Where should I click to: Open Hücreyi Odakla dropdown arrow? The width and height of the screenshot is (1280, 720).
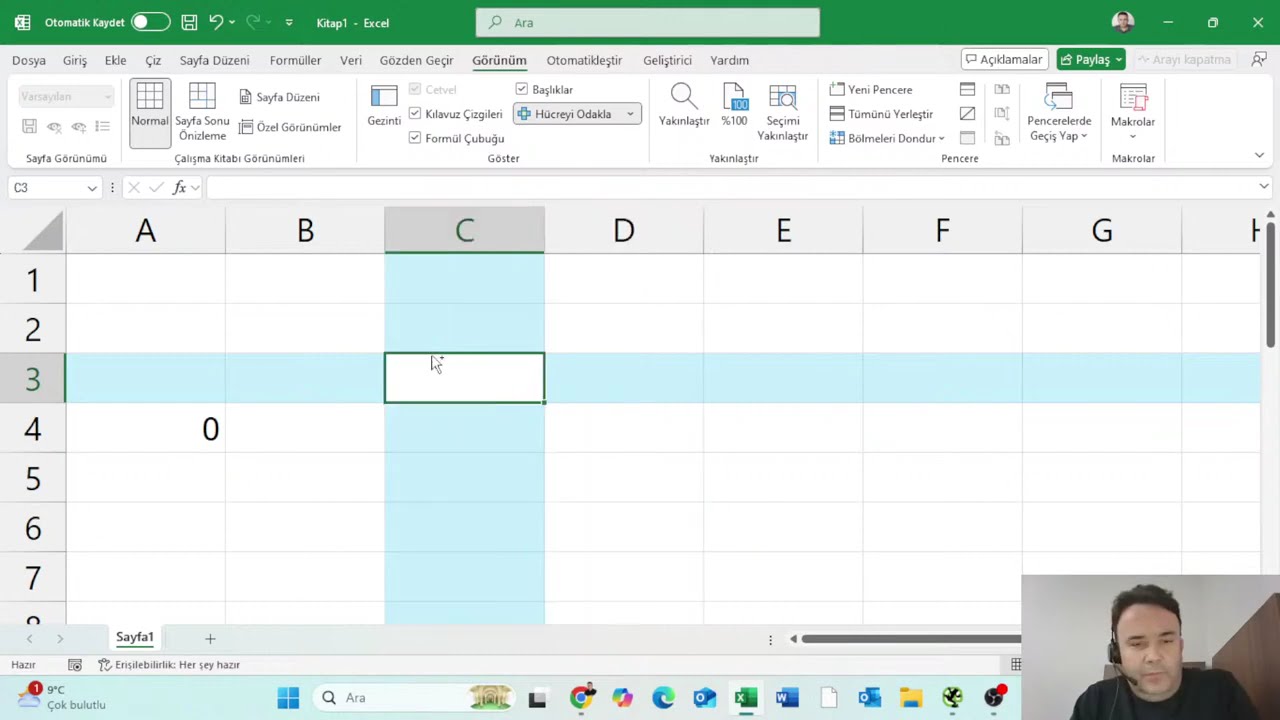[630, 114]
